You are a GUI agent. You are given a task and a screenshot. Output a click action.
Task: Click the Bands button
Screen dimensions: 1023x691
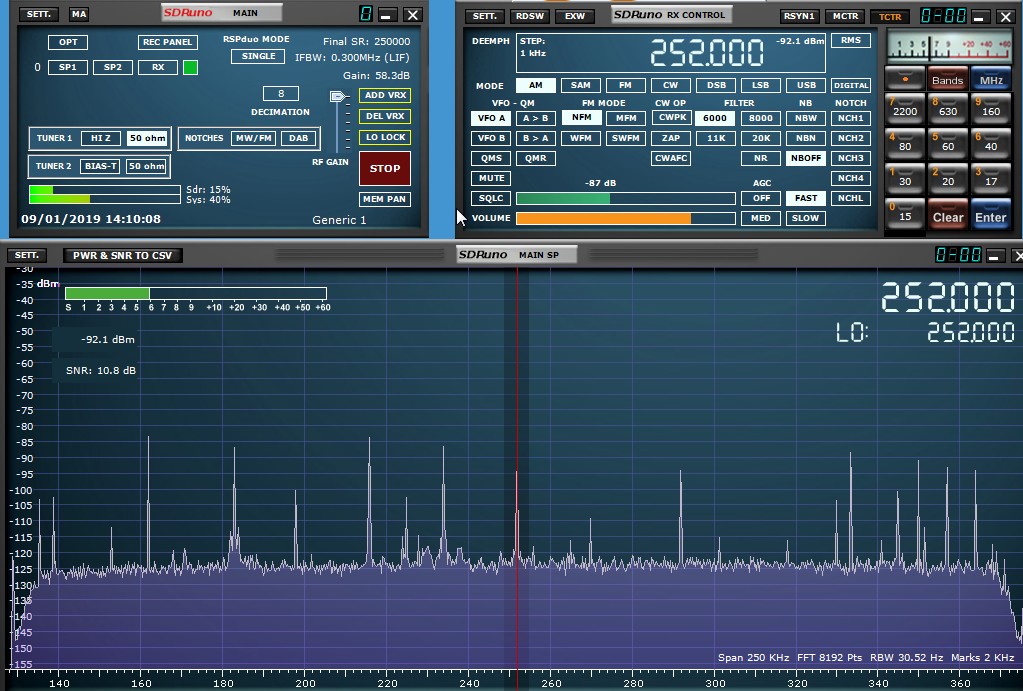pos(947,79)
